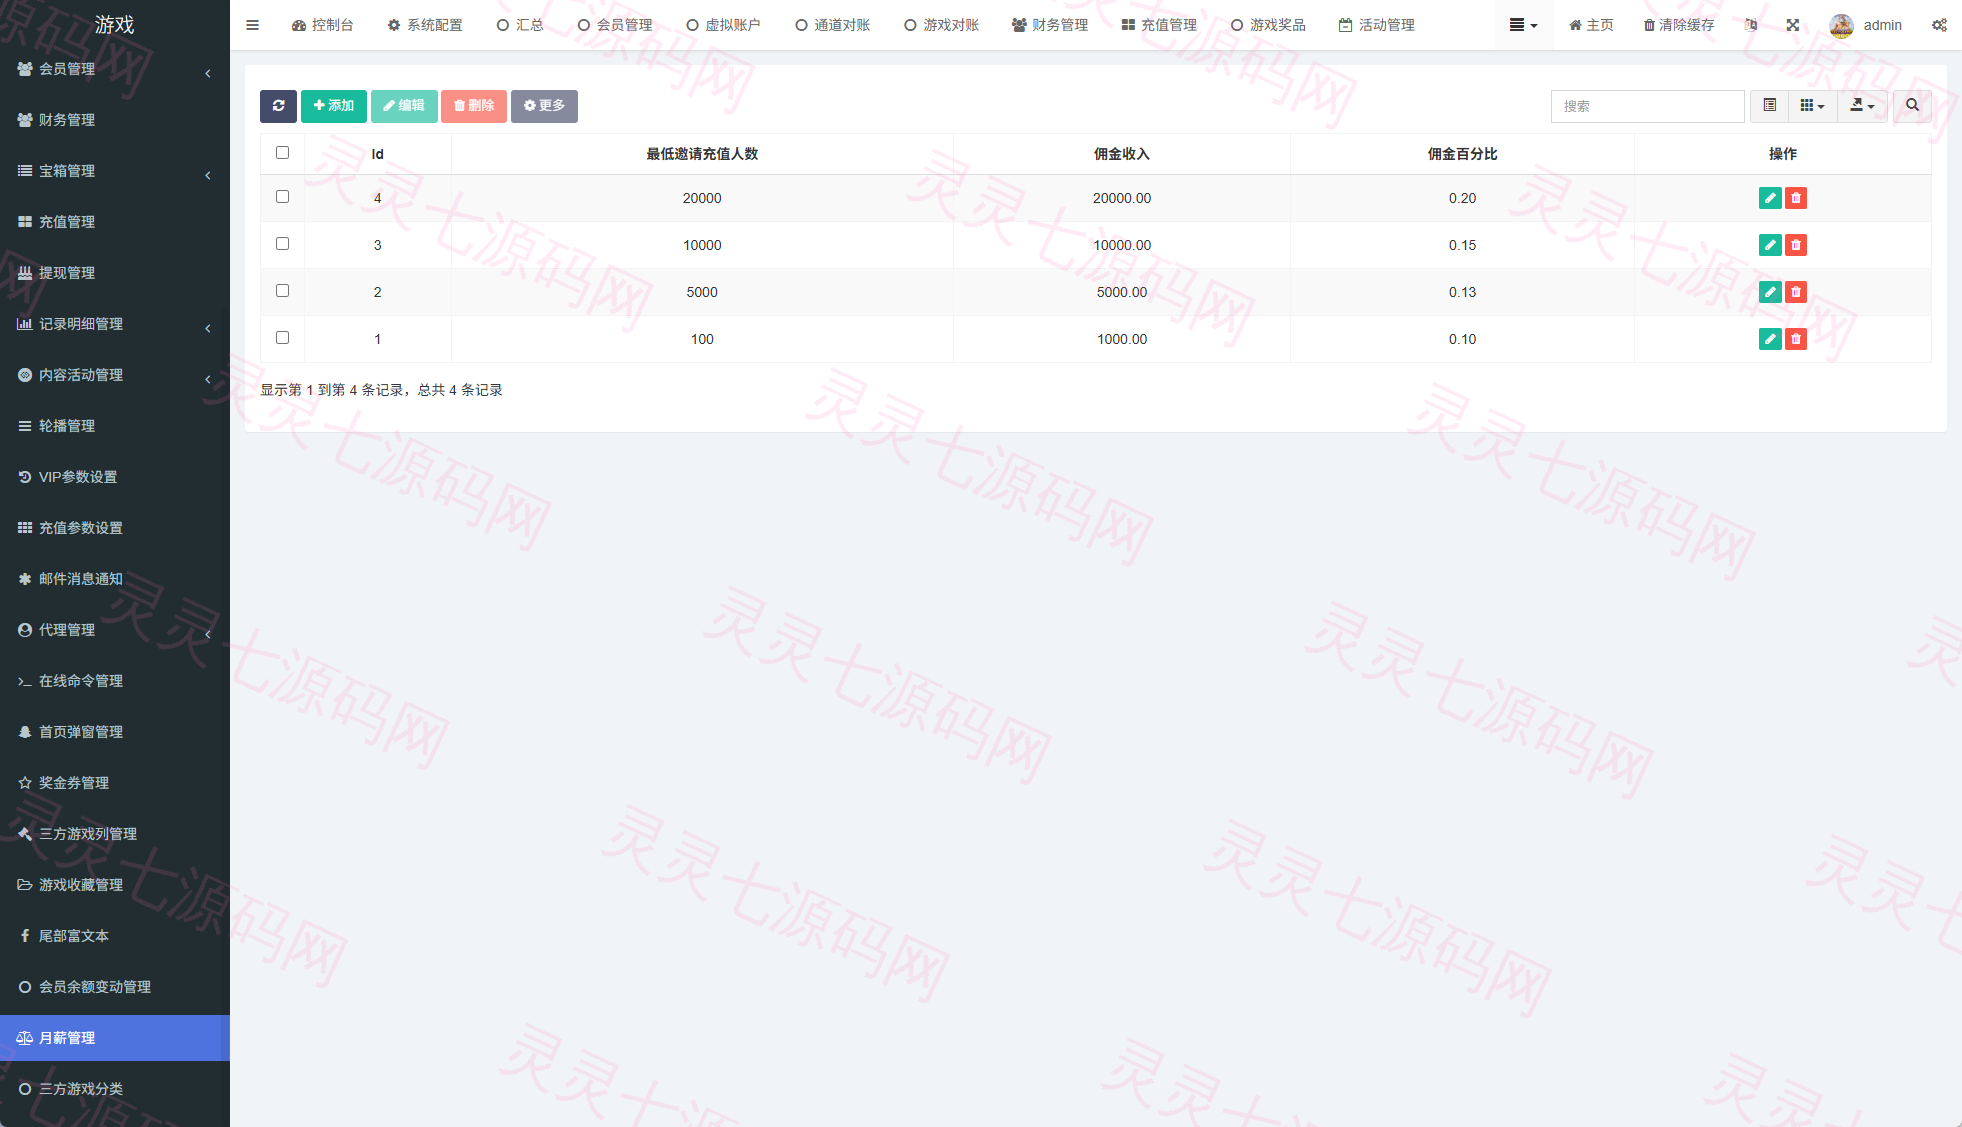Delete the row with Id 3
The width and height of the screenshot is (1962, 1127).
pos(1796,245)
